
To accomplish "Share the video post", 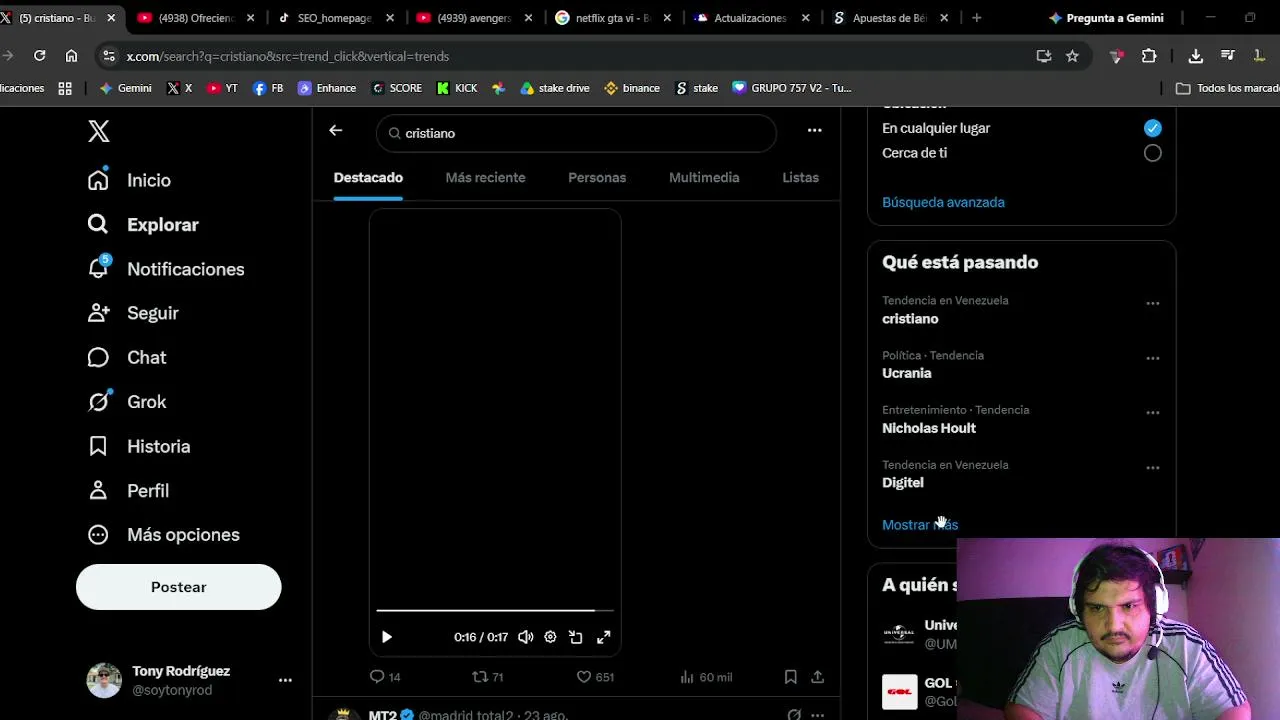I will click(817, 677).
